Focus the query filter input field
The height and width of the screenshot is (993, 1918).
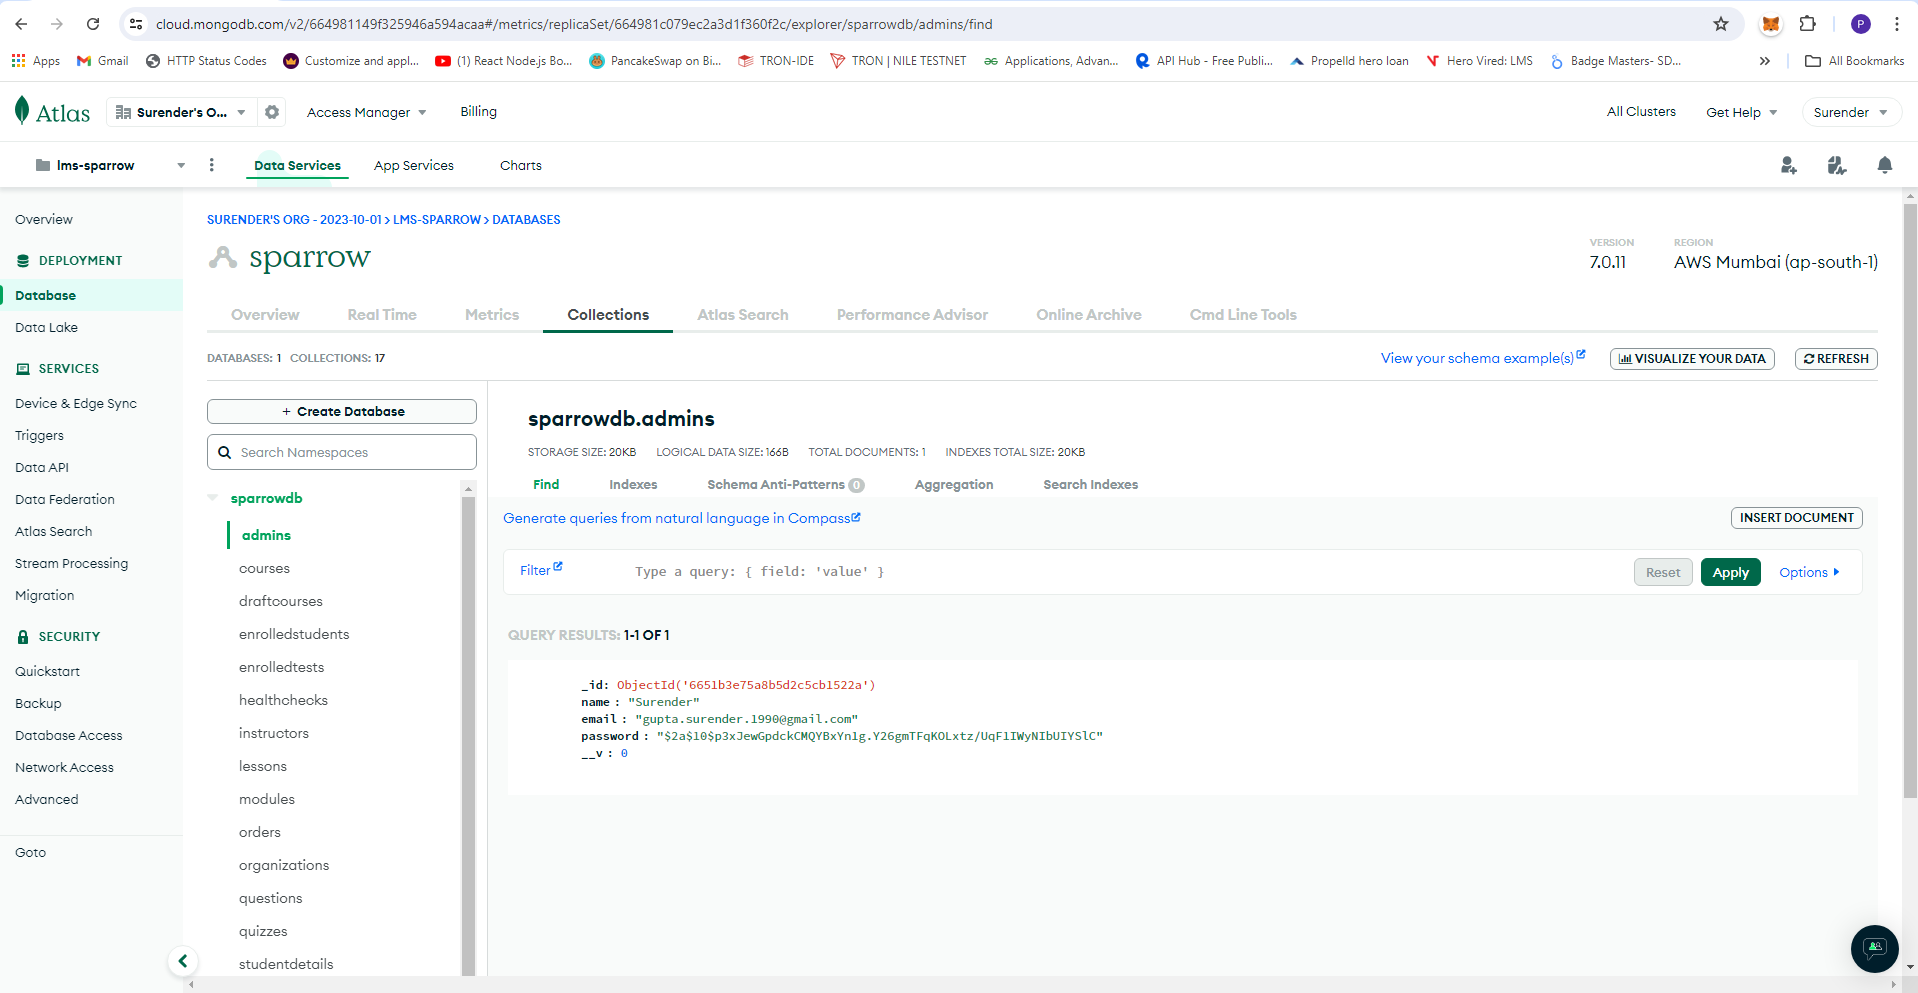(x=1125, y=572)
